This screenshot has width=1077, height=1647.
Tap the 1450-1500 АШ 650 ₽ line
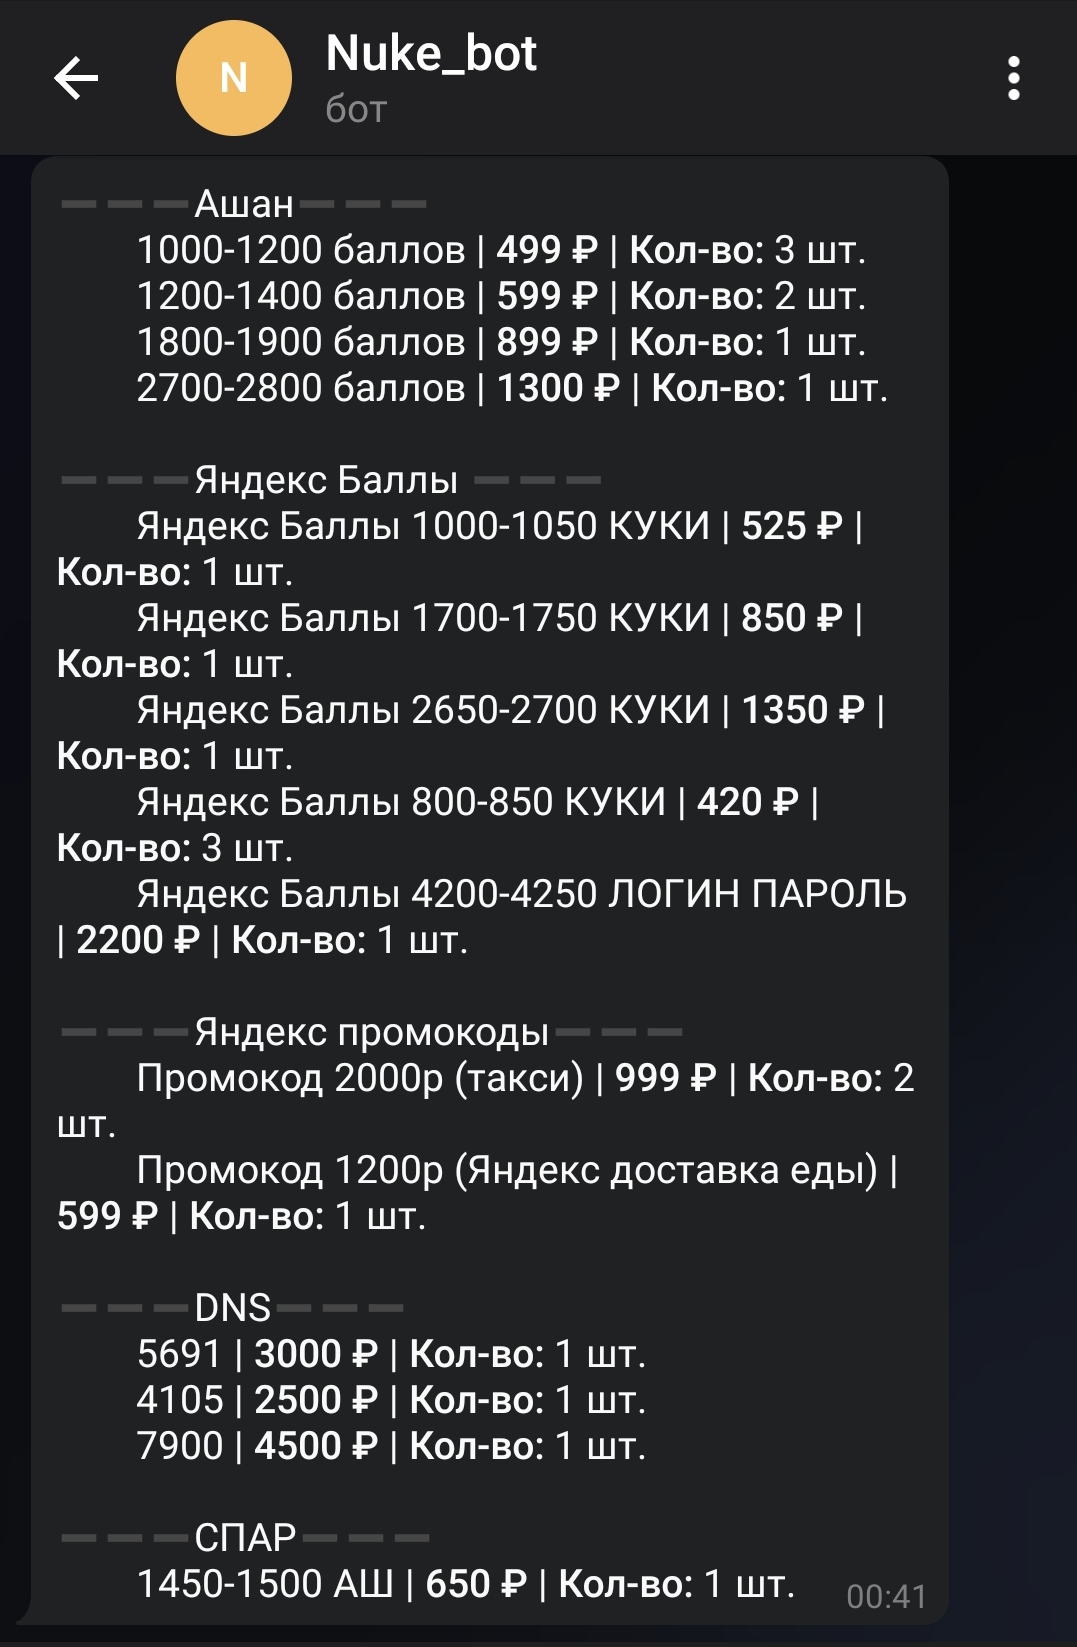click(465, 1584)
